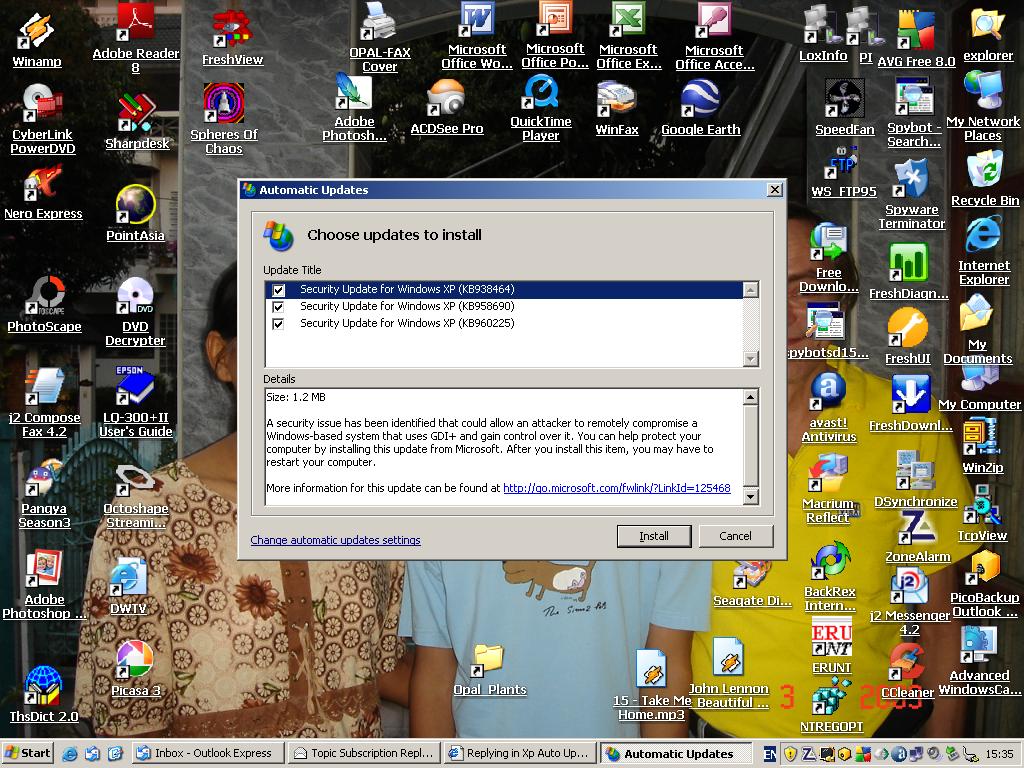The width and height of the screenshot is (1024, 768).
Task: Launch Sharpdesk from the desktop
Action: tap(137, 122)
